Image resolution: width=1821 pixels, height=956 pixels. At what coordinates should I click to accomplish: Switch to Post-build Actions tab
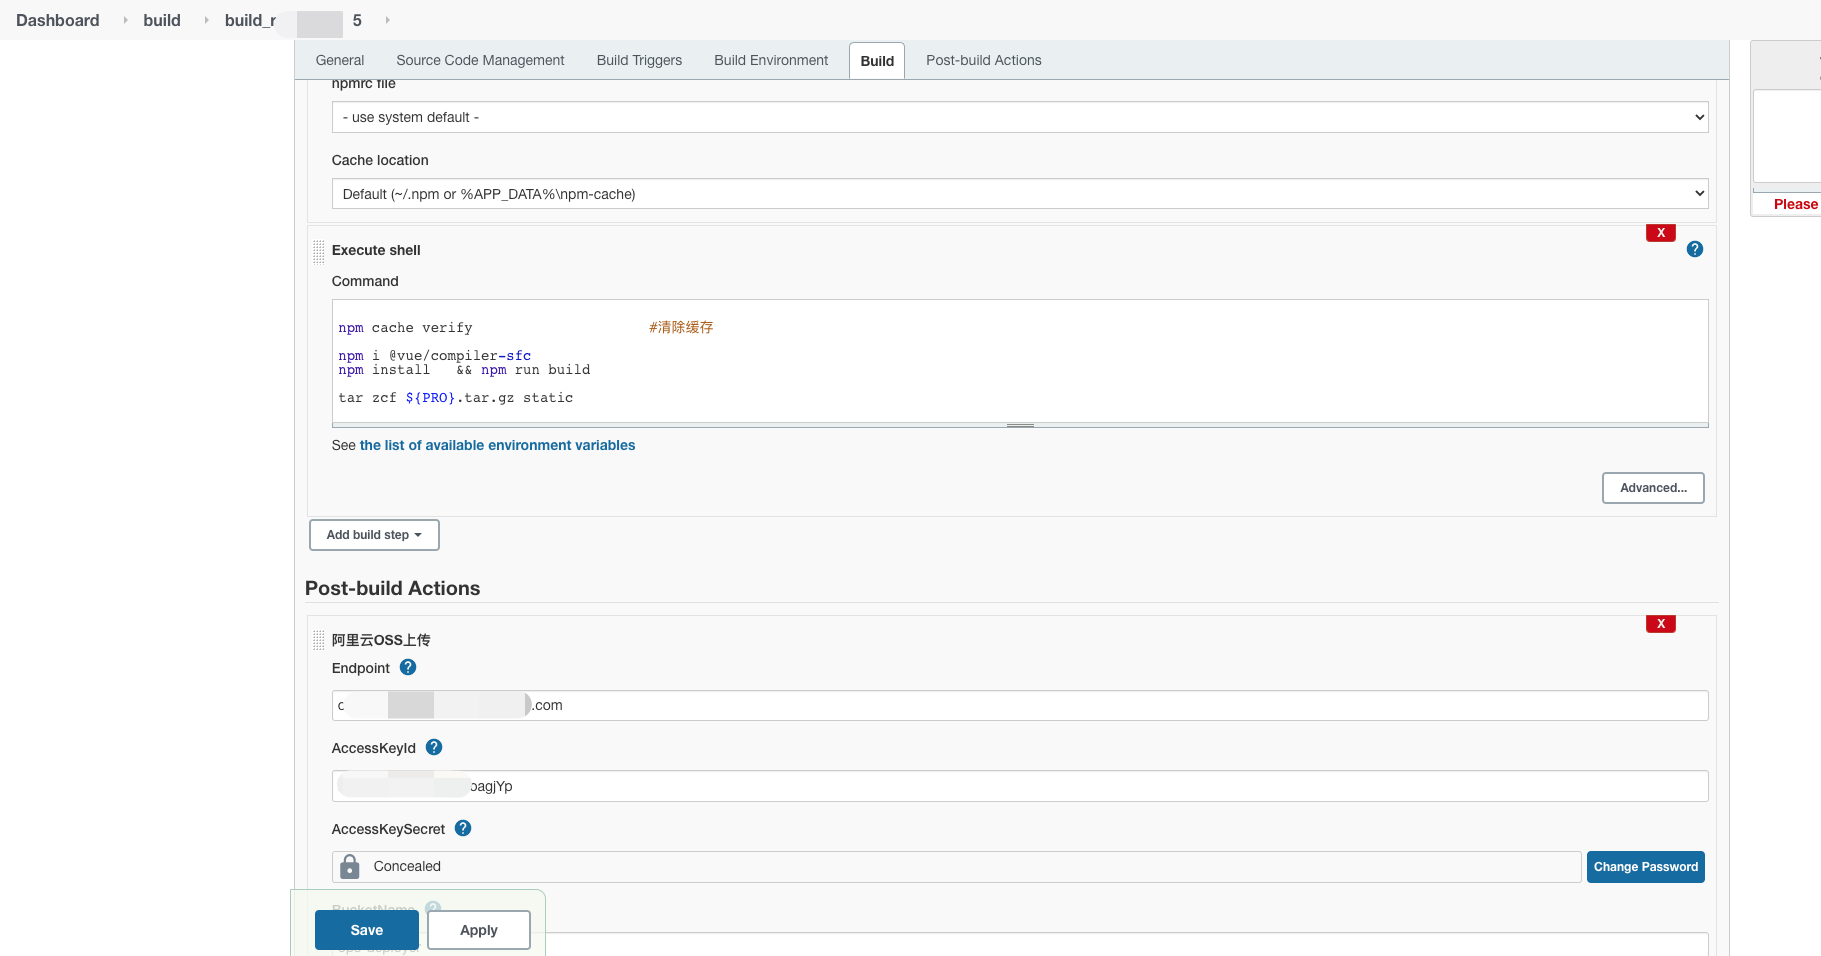pos(983,60)
